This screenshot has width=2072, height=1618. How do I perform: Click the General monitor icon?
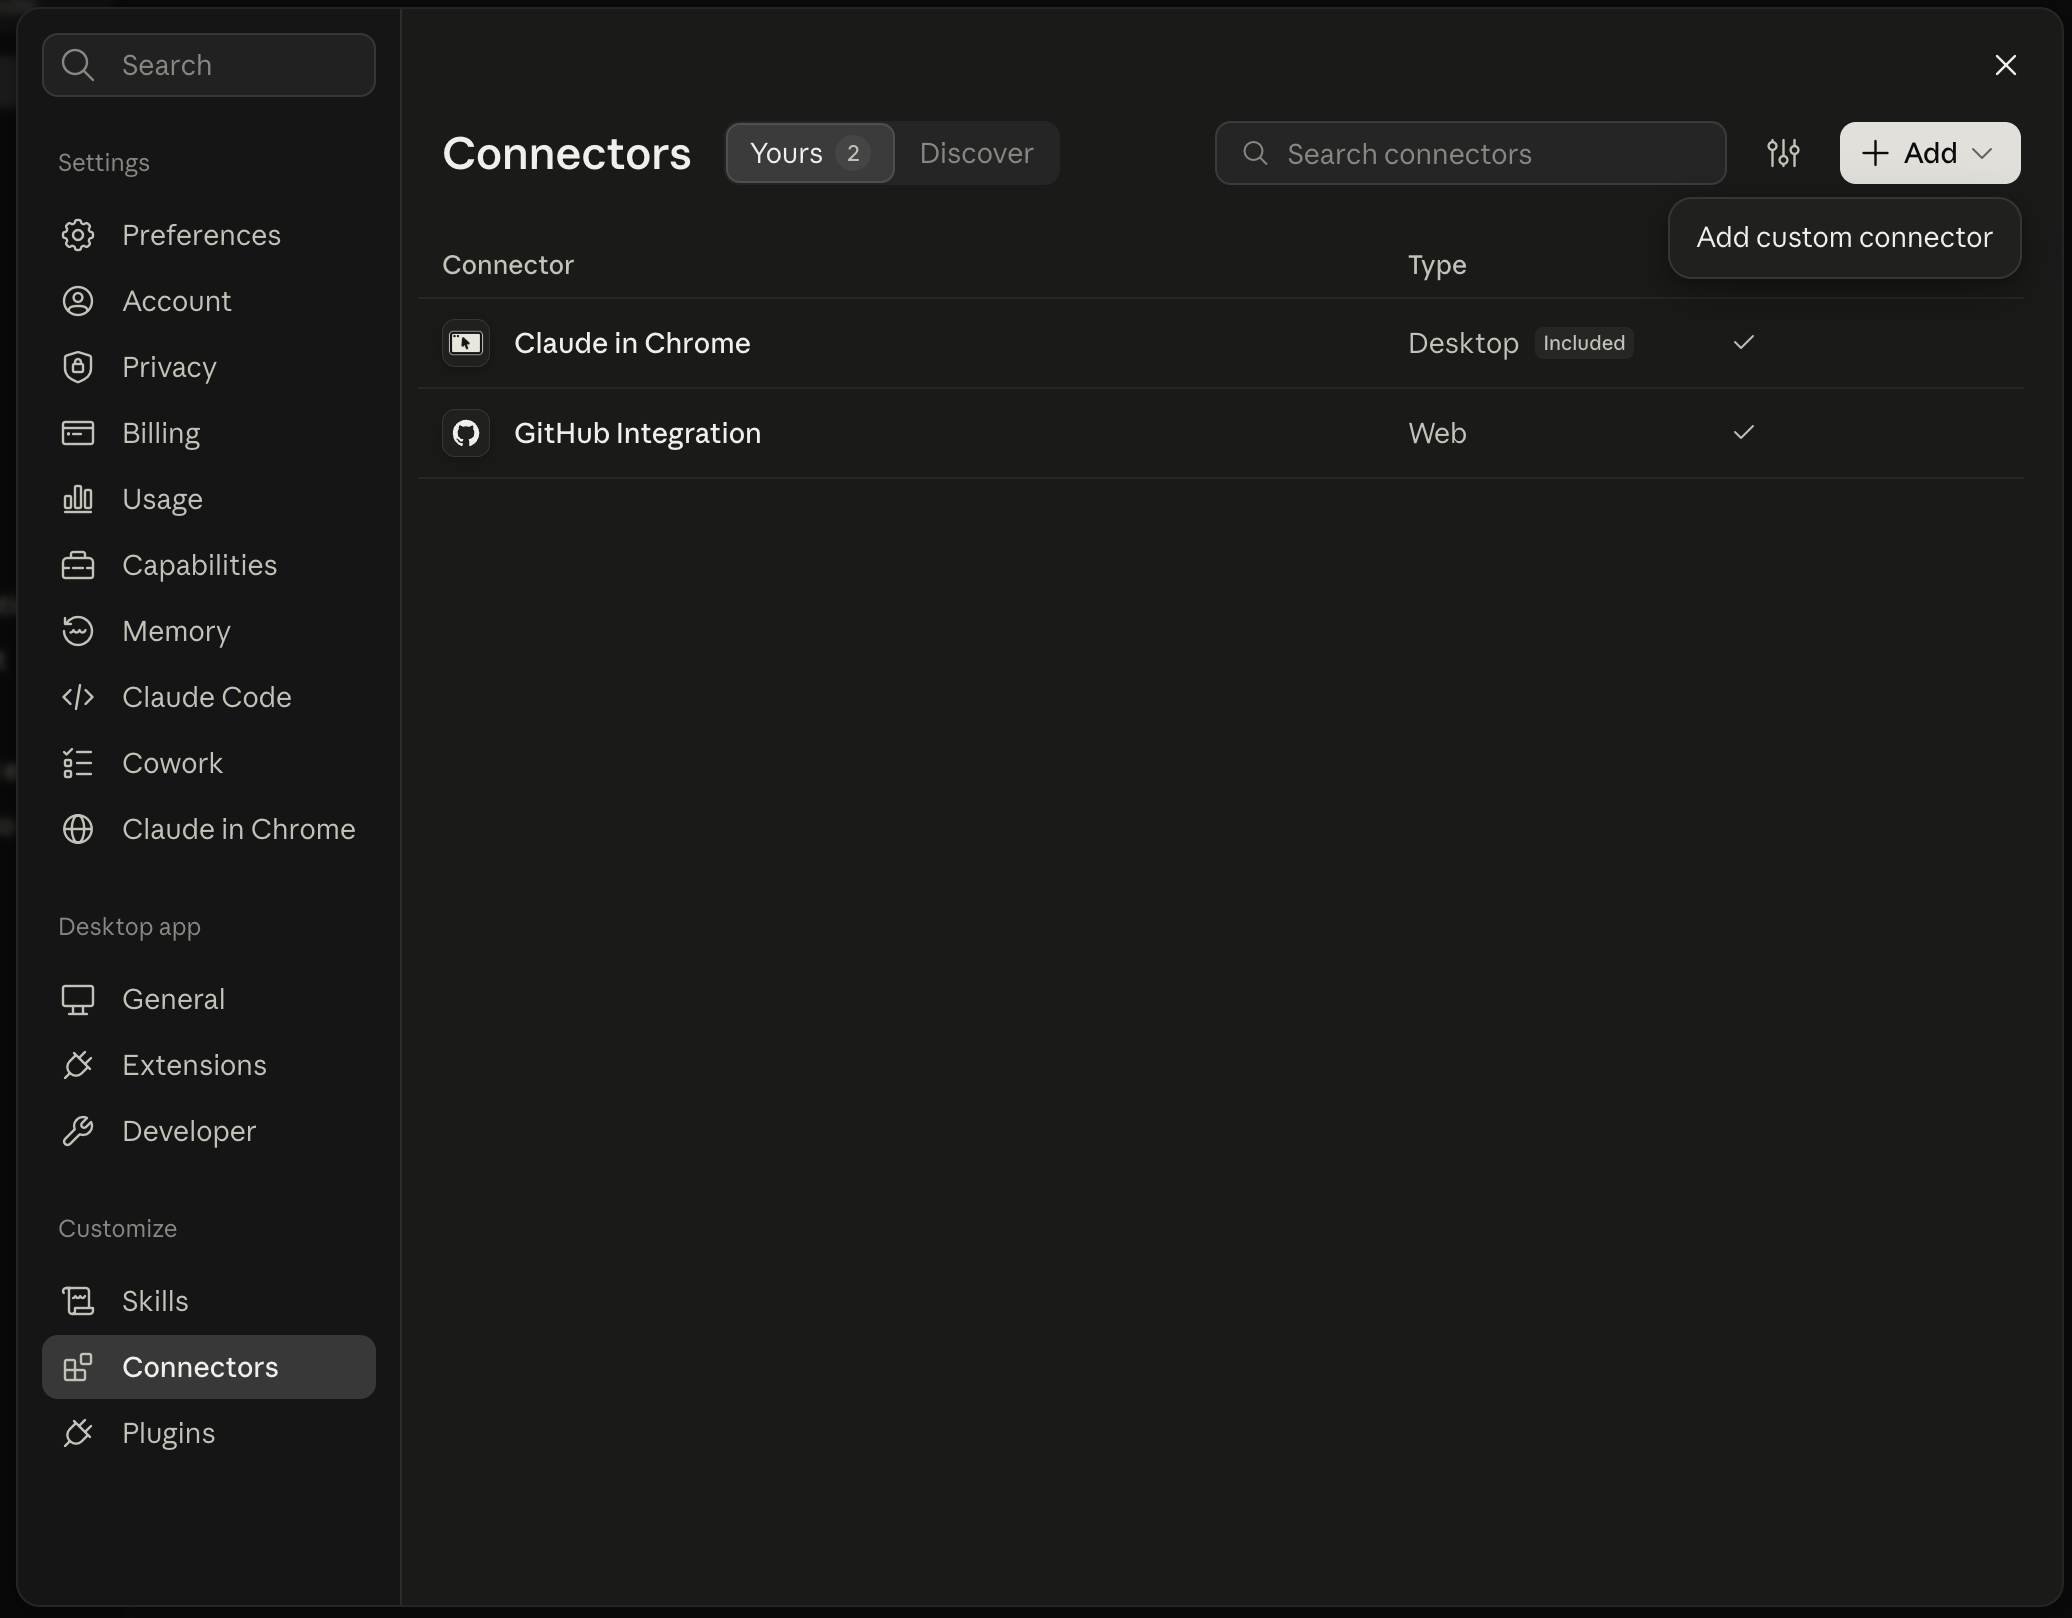click(78, 999)
